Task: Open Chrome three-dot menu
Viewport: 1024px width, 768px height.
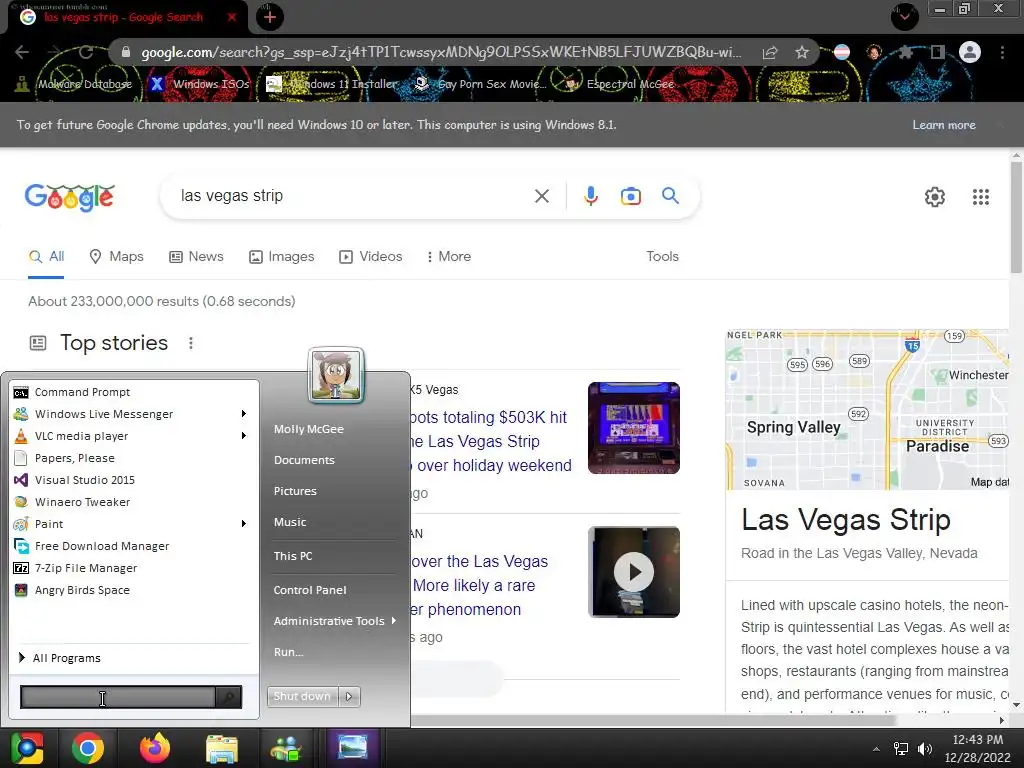Action: coord(1002,52)
